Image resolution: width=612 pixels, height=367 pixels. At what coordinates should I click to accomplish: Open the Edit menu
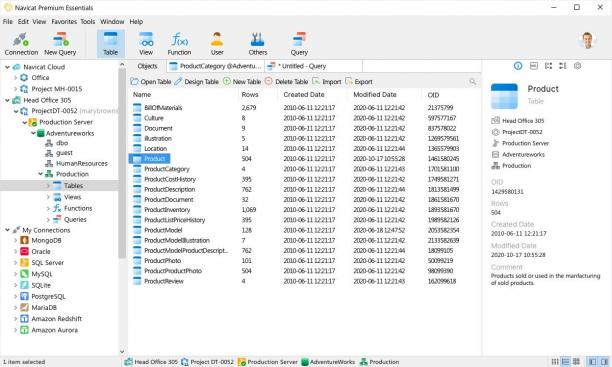click(23, 21)
